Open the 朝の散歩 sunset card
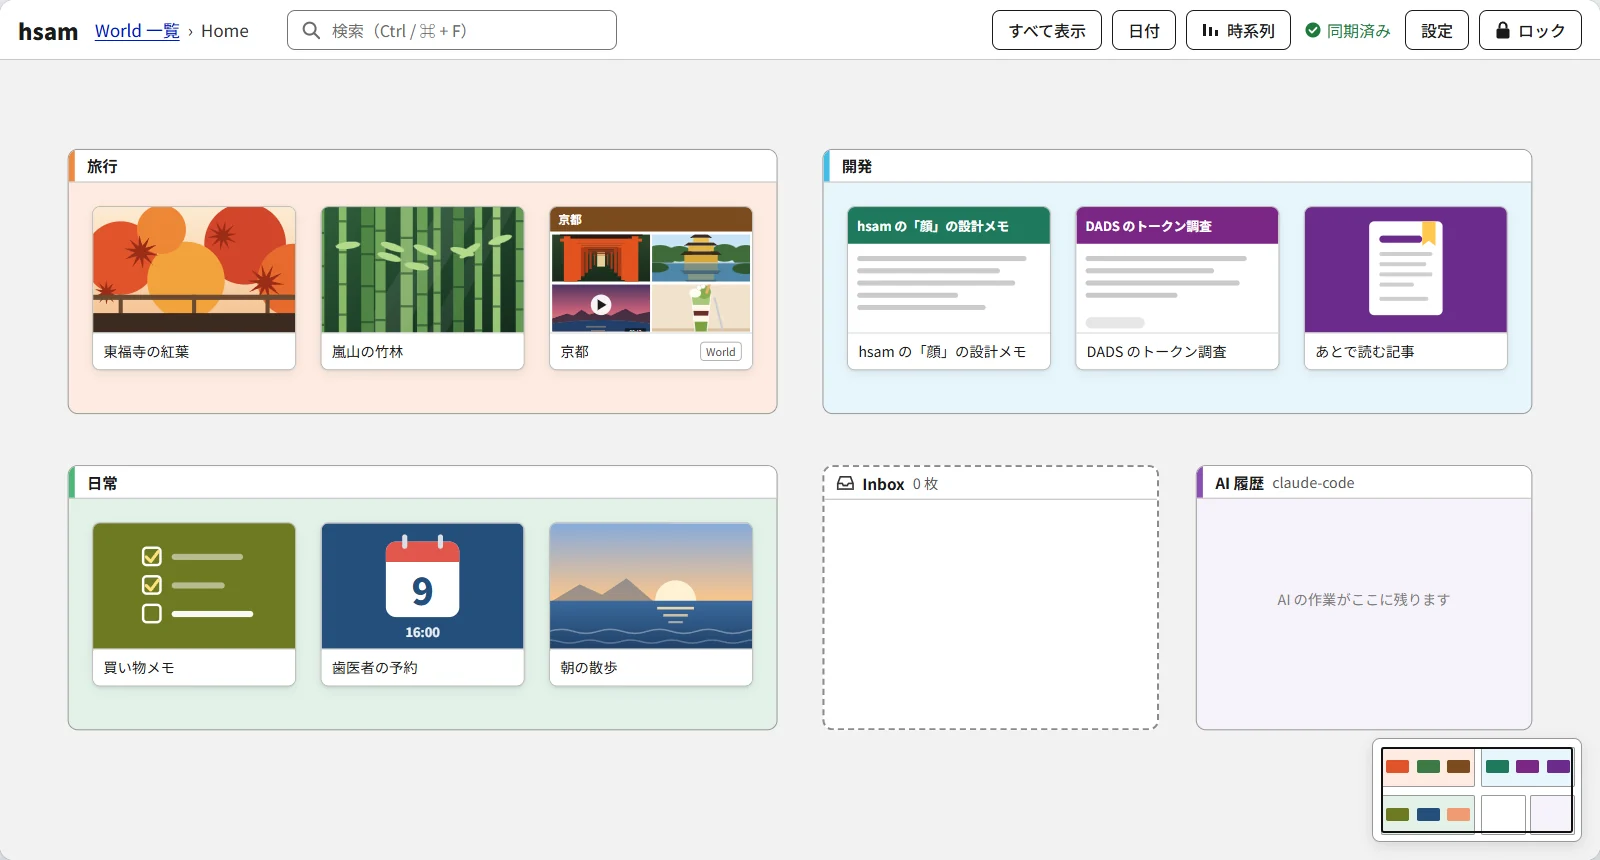This screenshot has width=1600, height=860. coord(651,604)
